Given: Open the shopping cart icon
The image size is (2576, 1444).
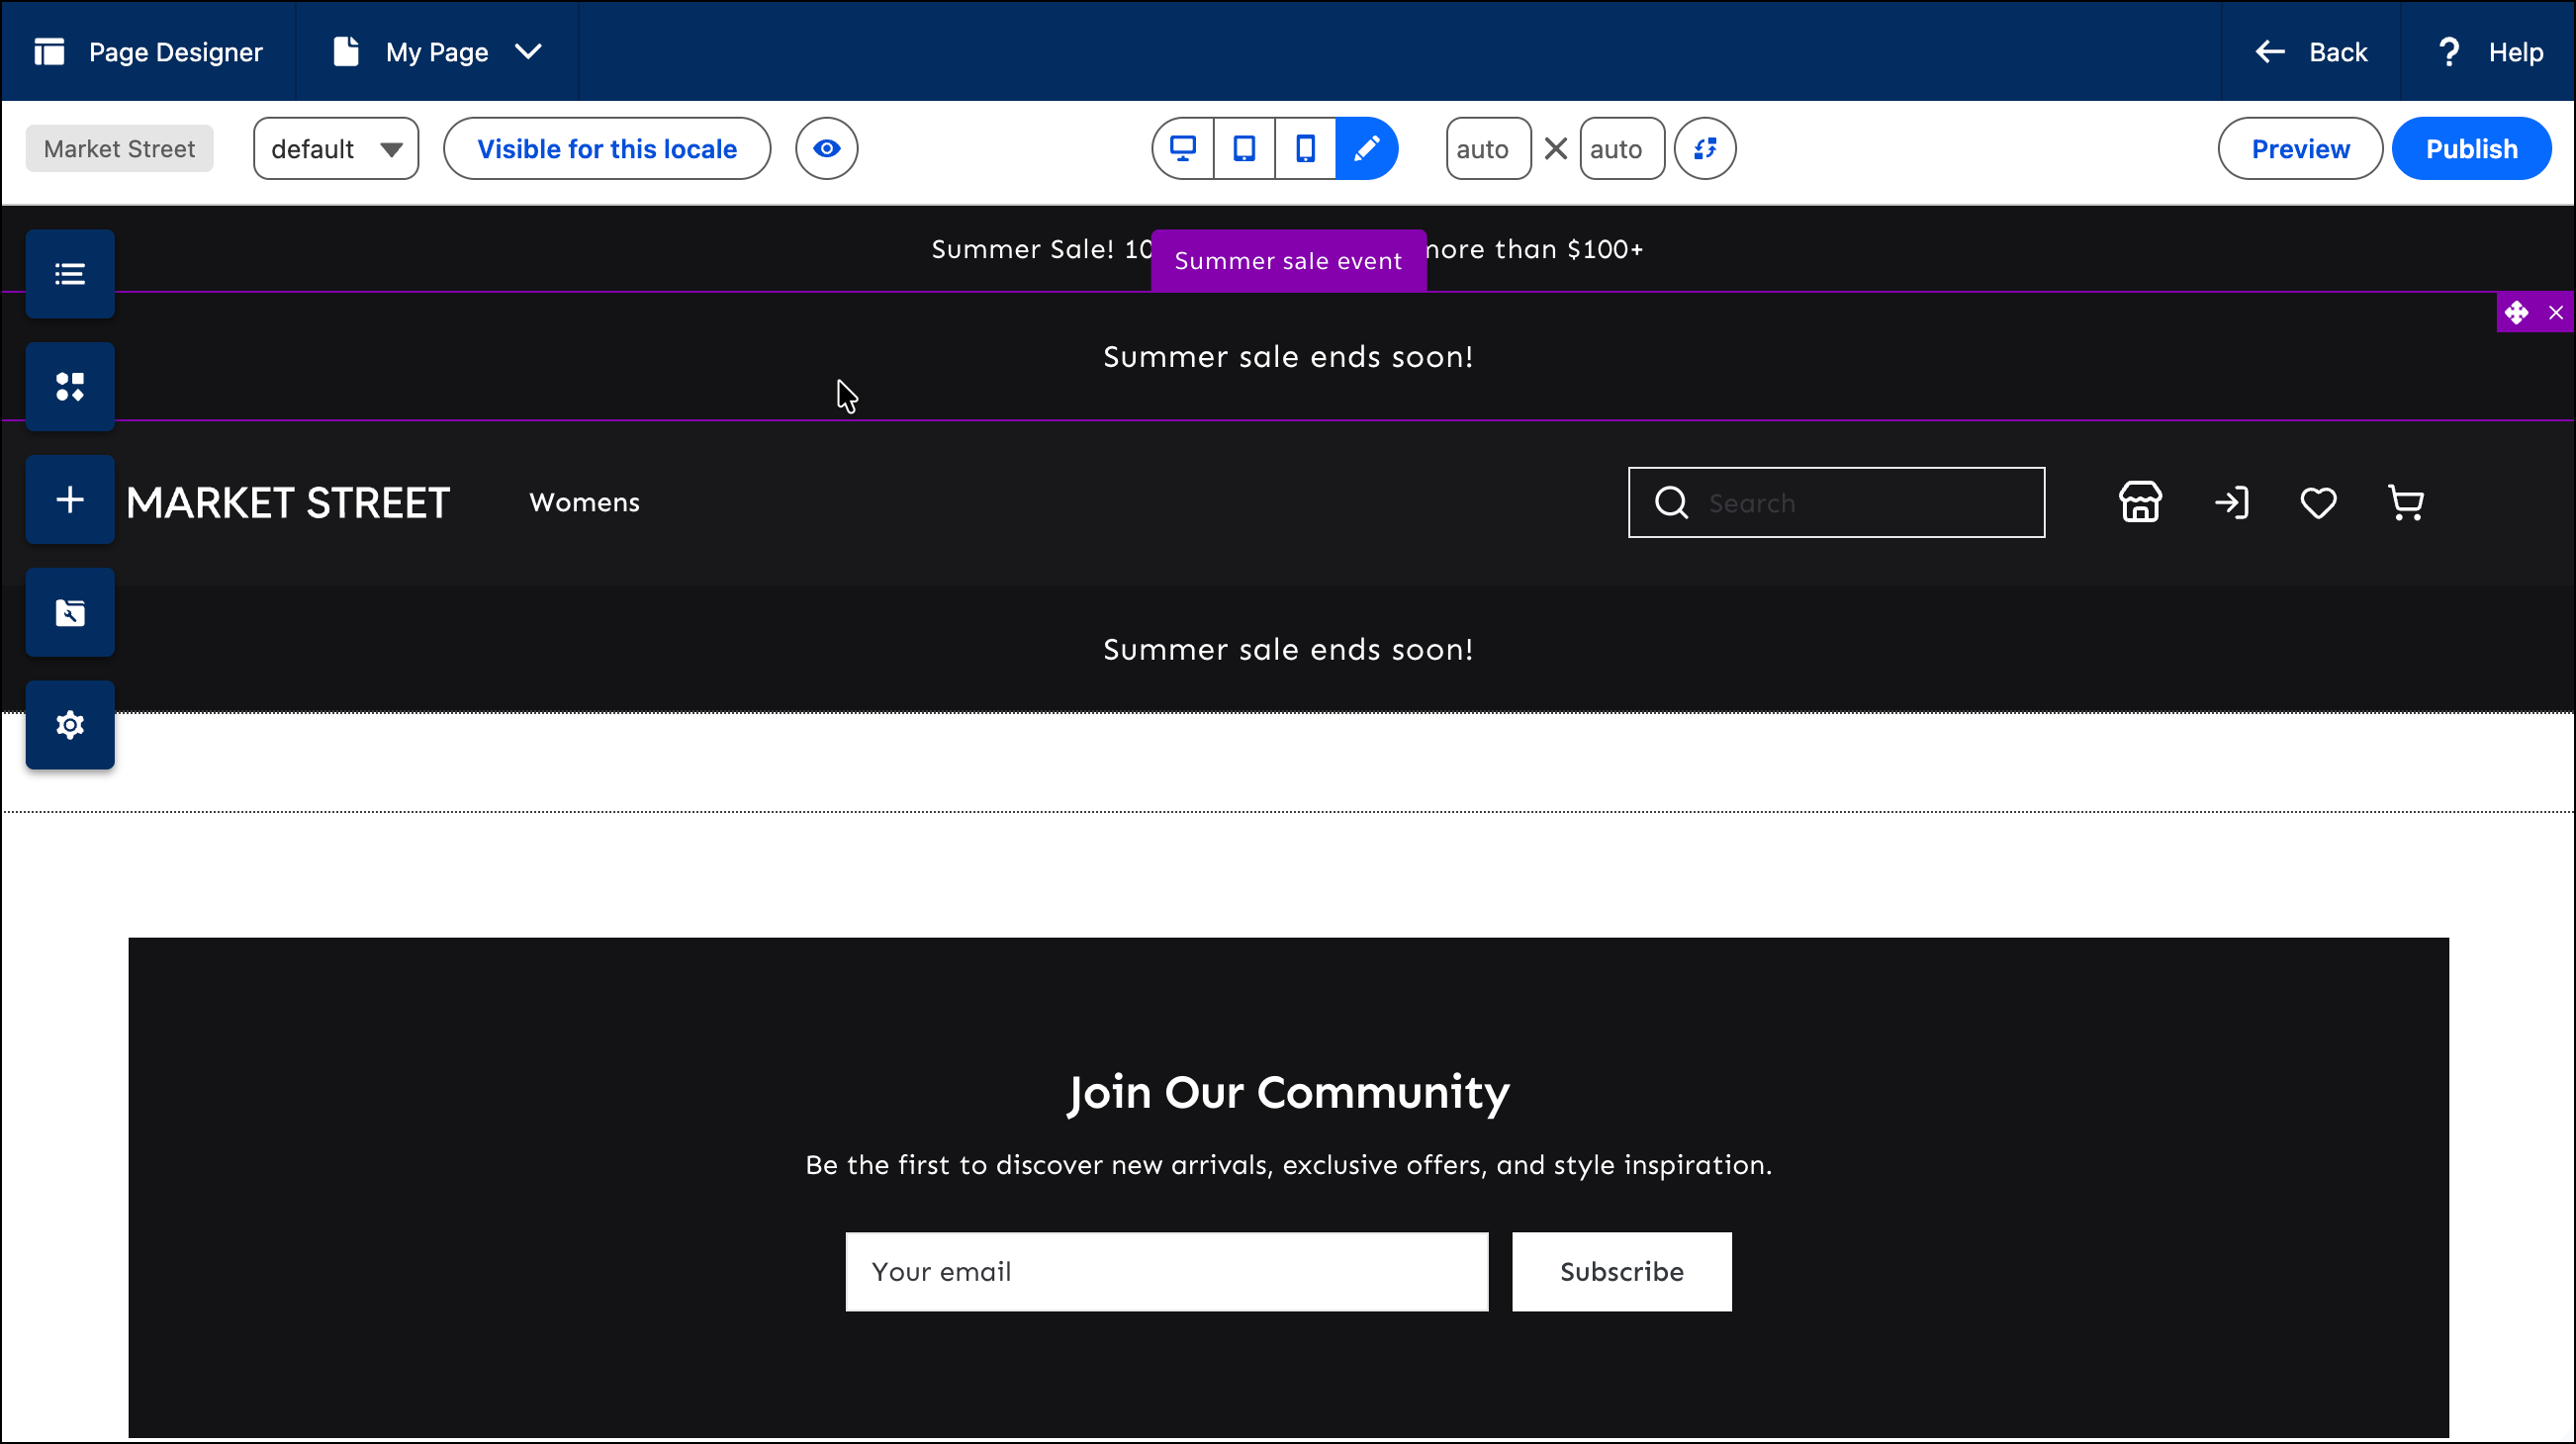Looking at the screenshot, I should click(2405, 503).
